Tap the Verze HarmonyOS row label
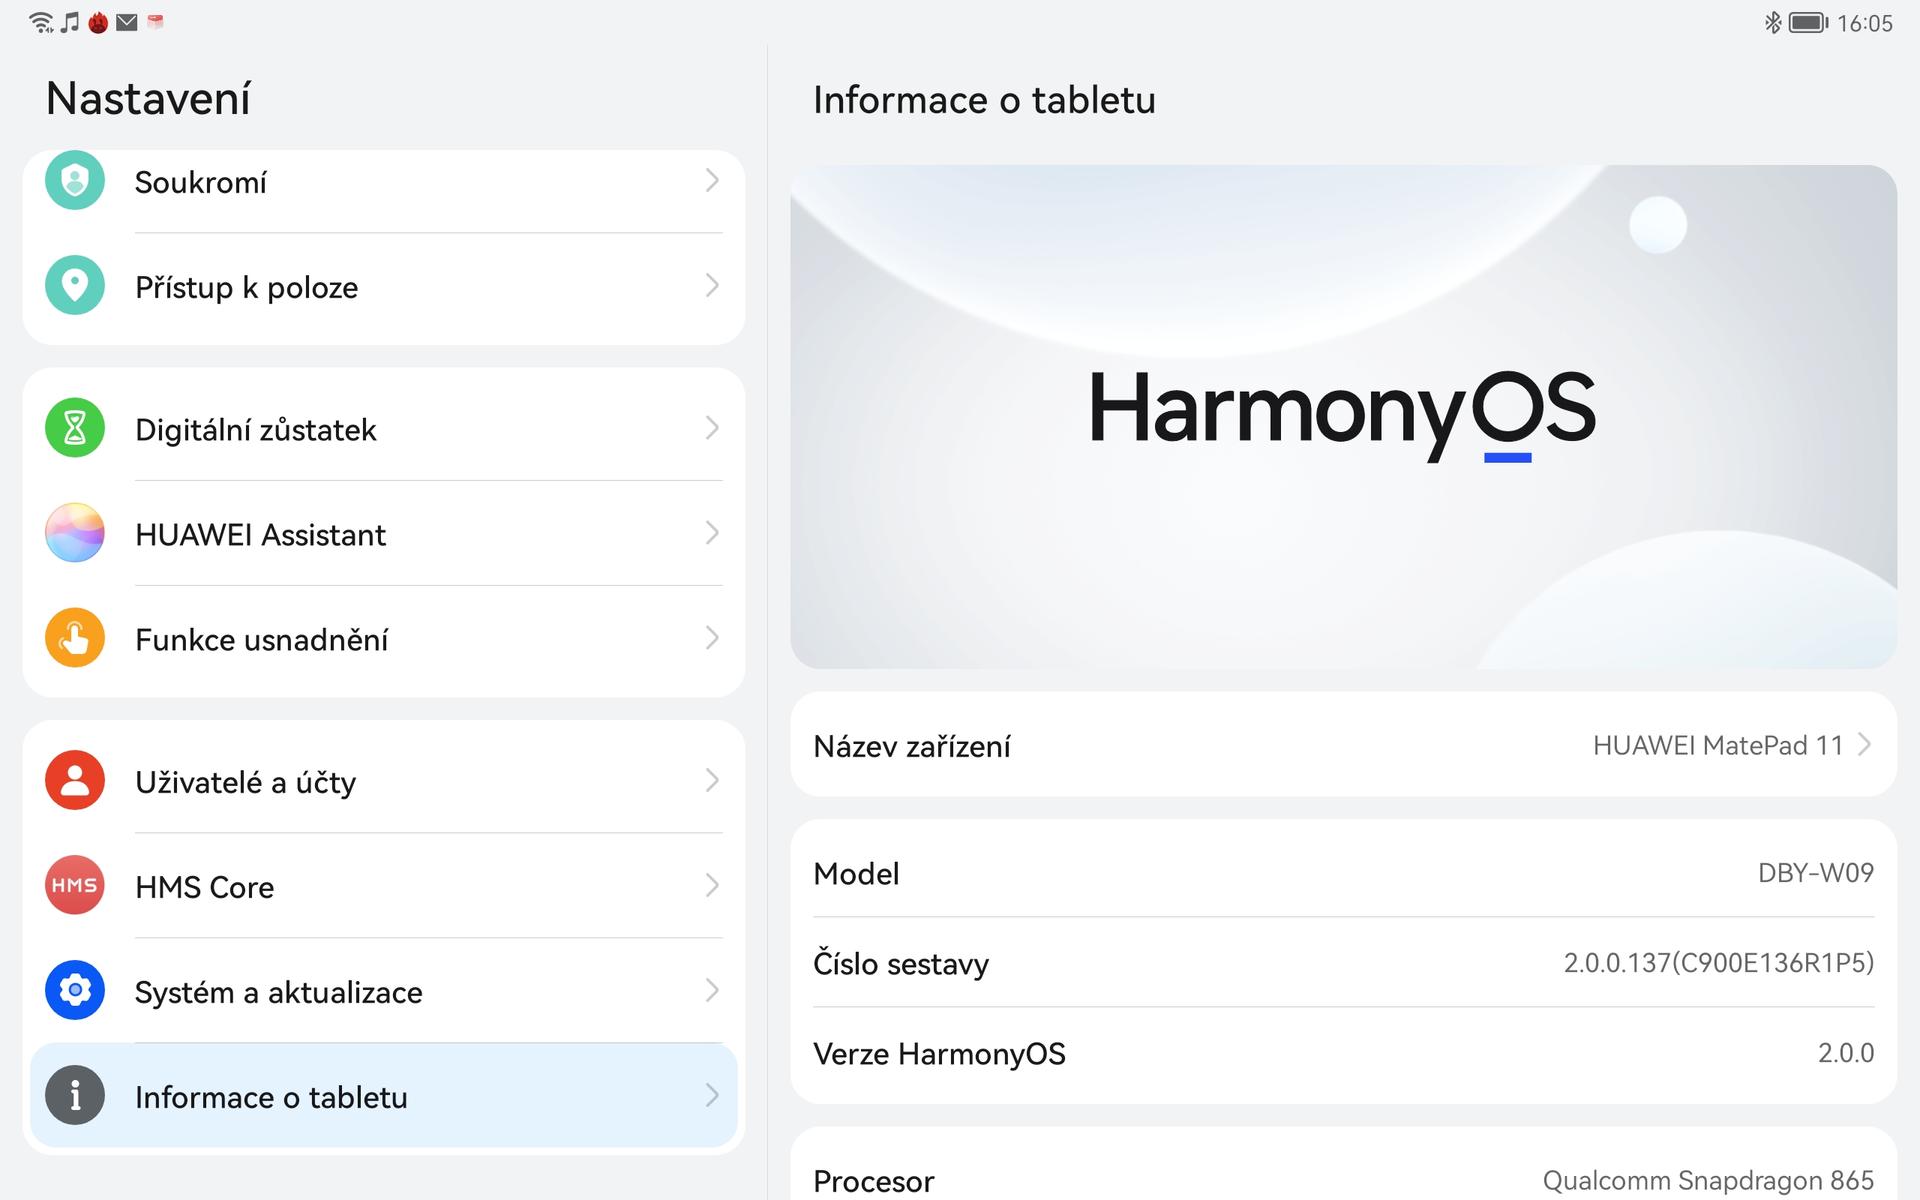1920x1200 pixels. coord(939,1054)
